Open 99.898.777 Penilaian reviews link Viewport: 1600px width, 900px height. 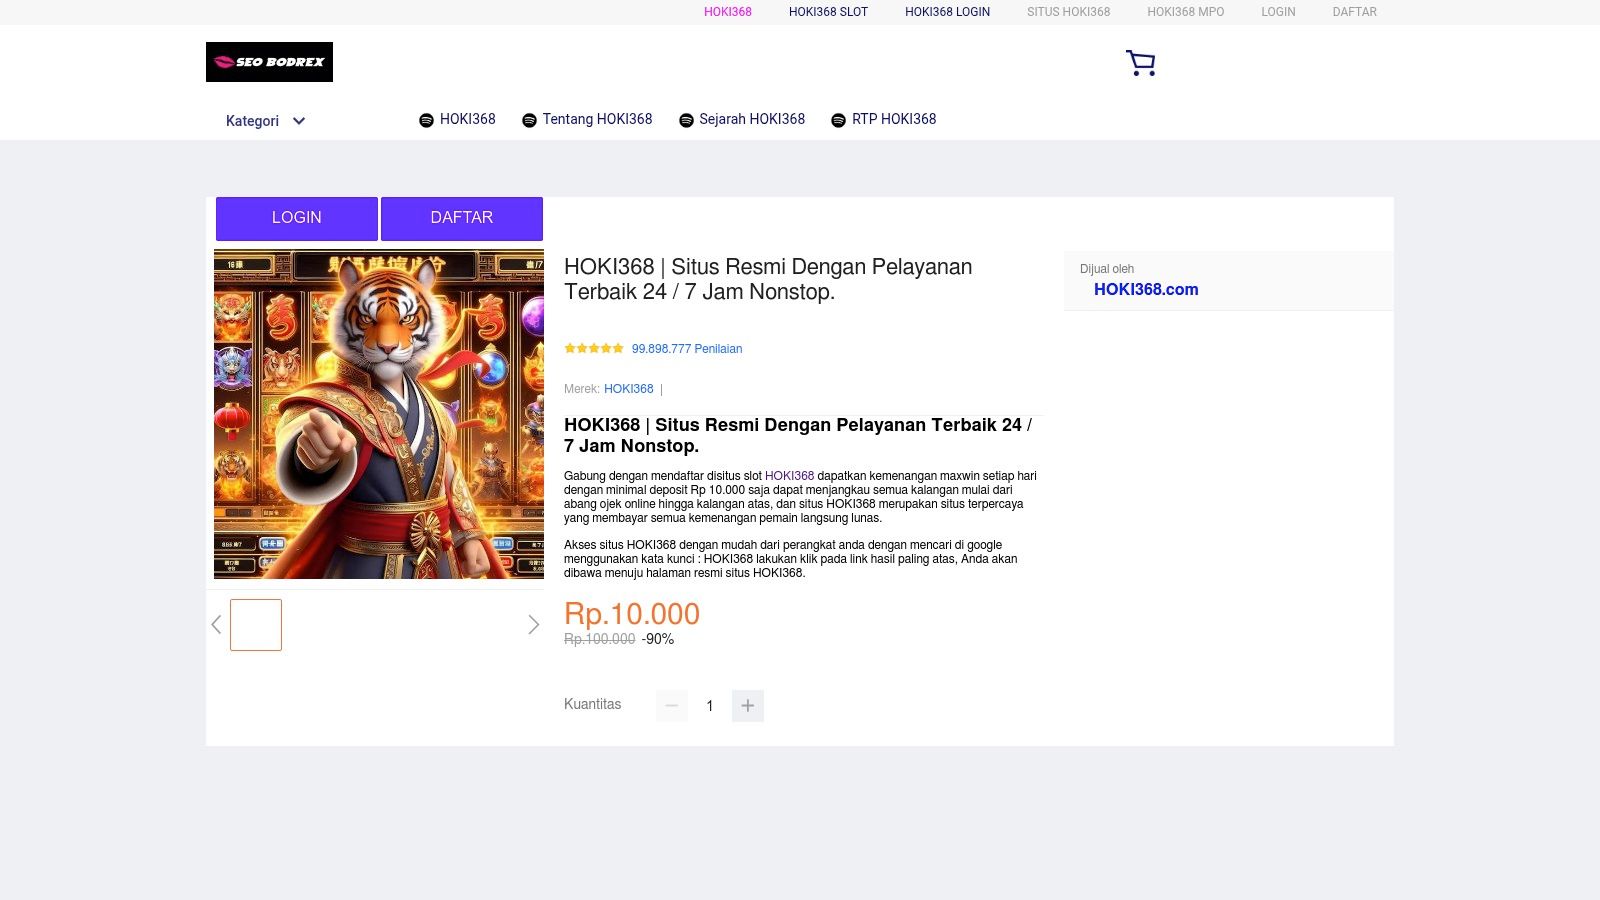pyautogui.click(x=687, y=349)
